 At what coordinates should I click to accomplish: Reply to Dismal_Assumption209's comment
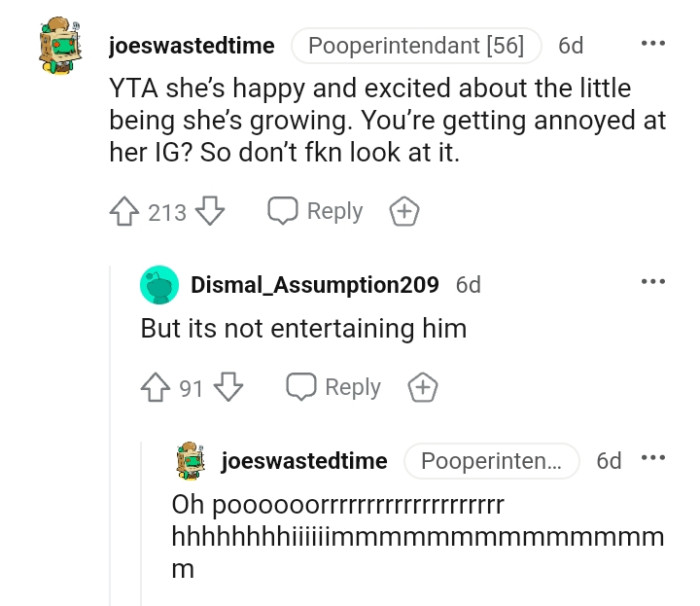[334, 387]
